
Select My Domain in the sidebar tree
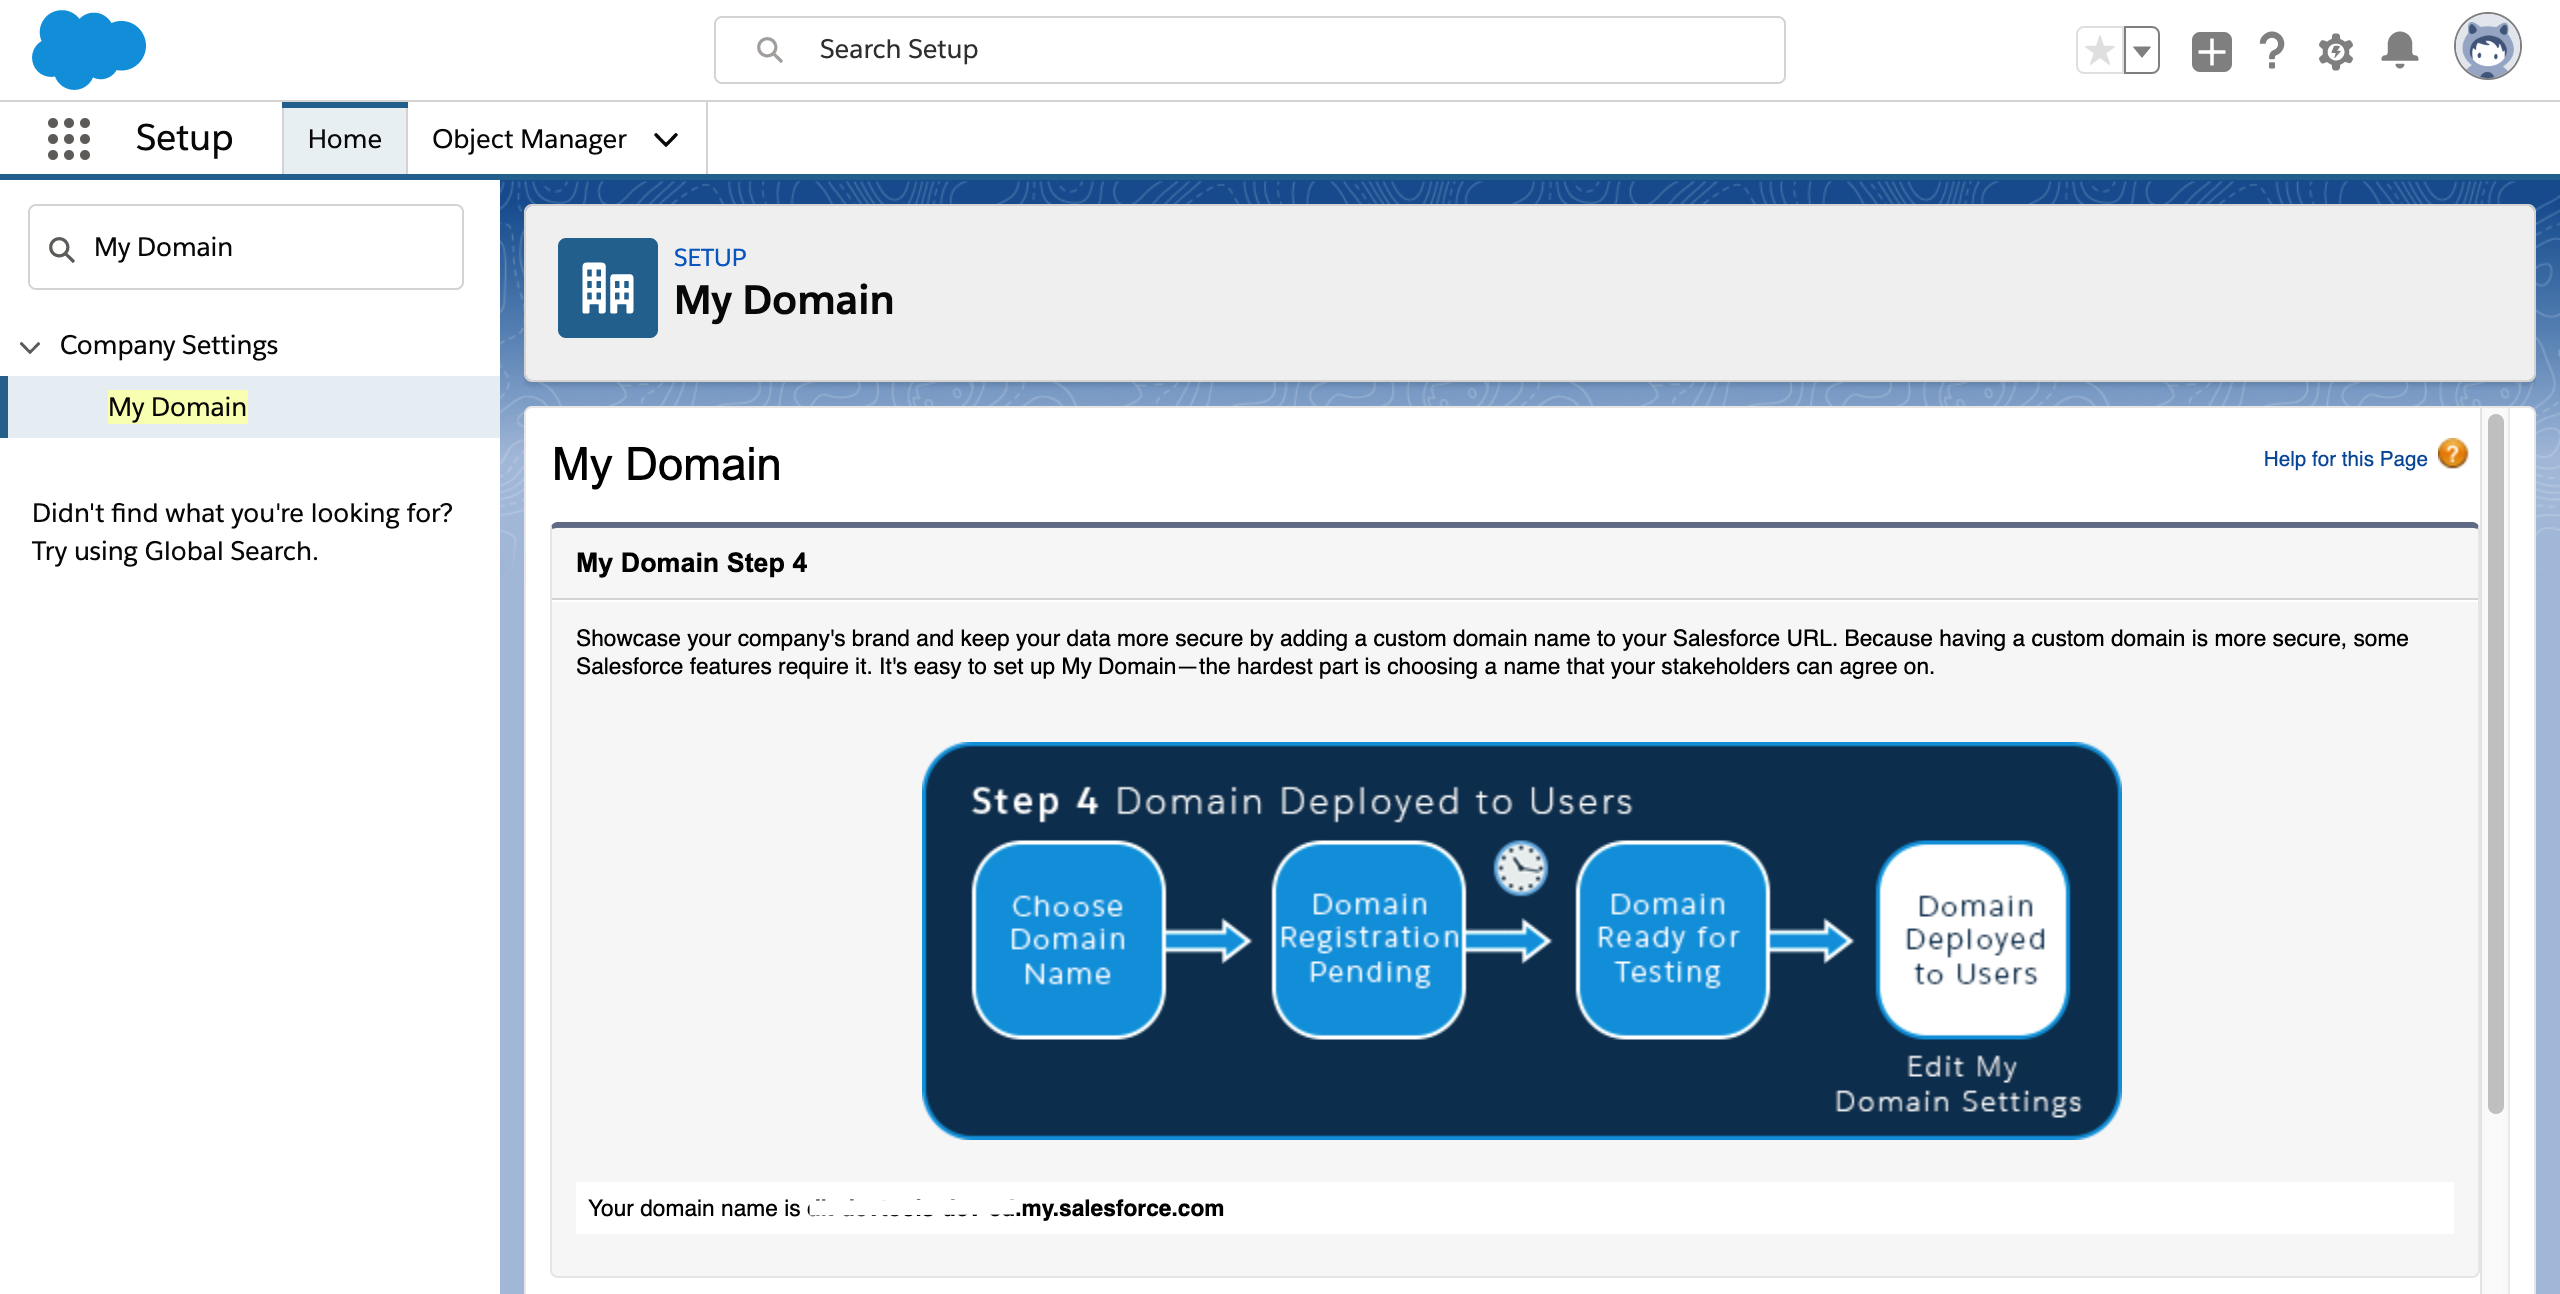coord(177,407)
